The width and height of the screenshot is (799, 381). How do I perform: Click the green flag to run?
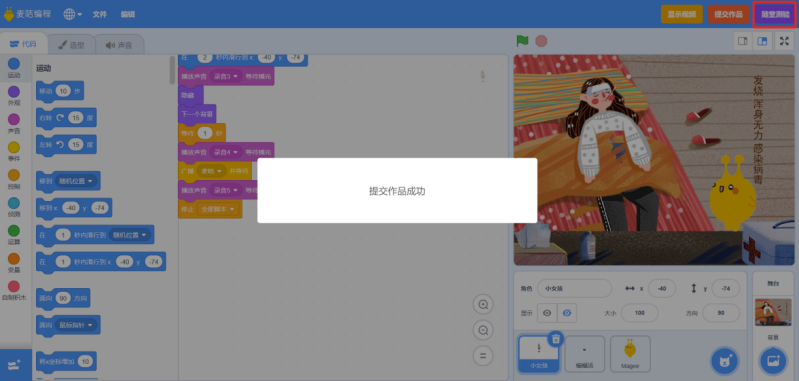click(x=522, y=41)
